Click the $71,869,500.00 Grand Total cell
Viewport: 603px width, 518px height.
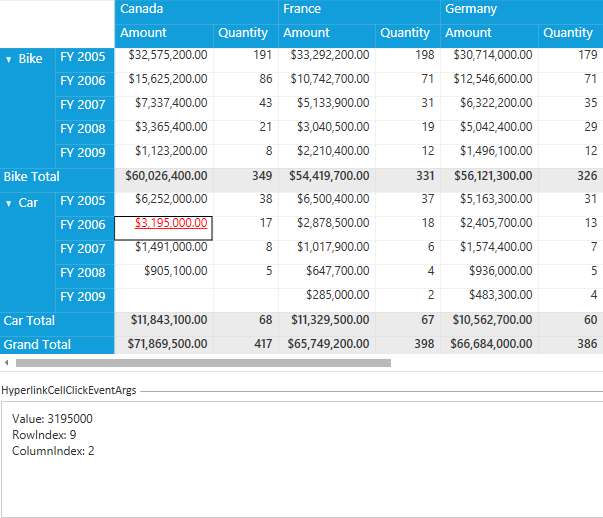[164, 345]
